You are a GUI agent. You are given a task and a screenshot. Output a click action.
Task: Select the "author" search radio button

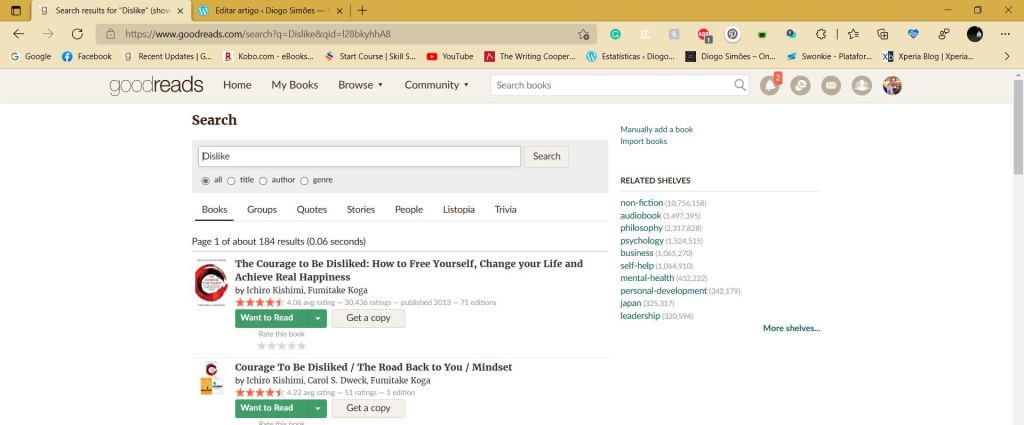click(x=264, y=181)
